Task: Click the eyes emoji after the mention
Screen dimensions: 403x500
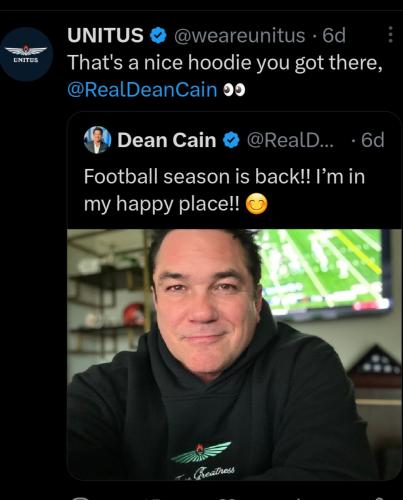Action: coord(234,90)
